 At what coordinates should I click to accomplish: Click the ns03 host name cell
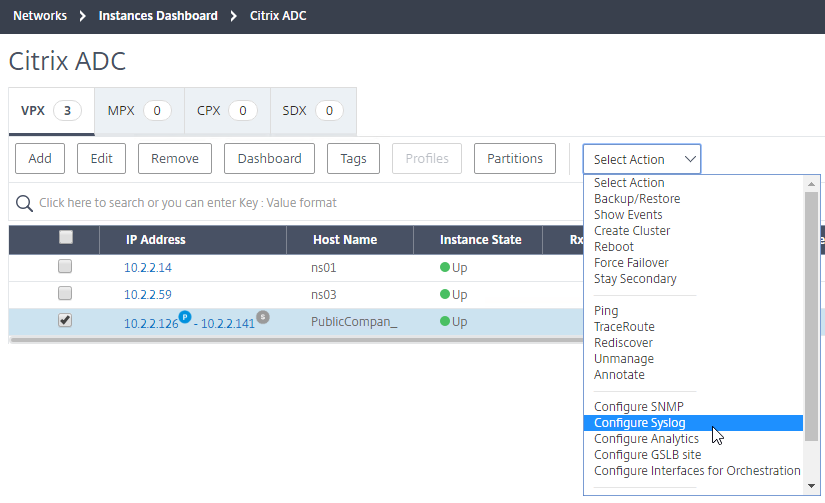[x=324, y=295]
